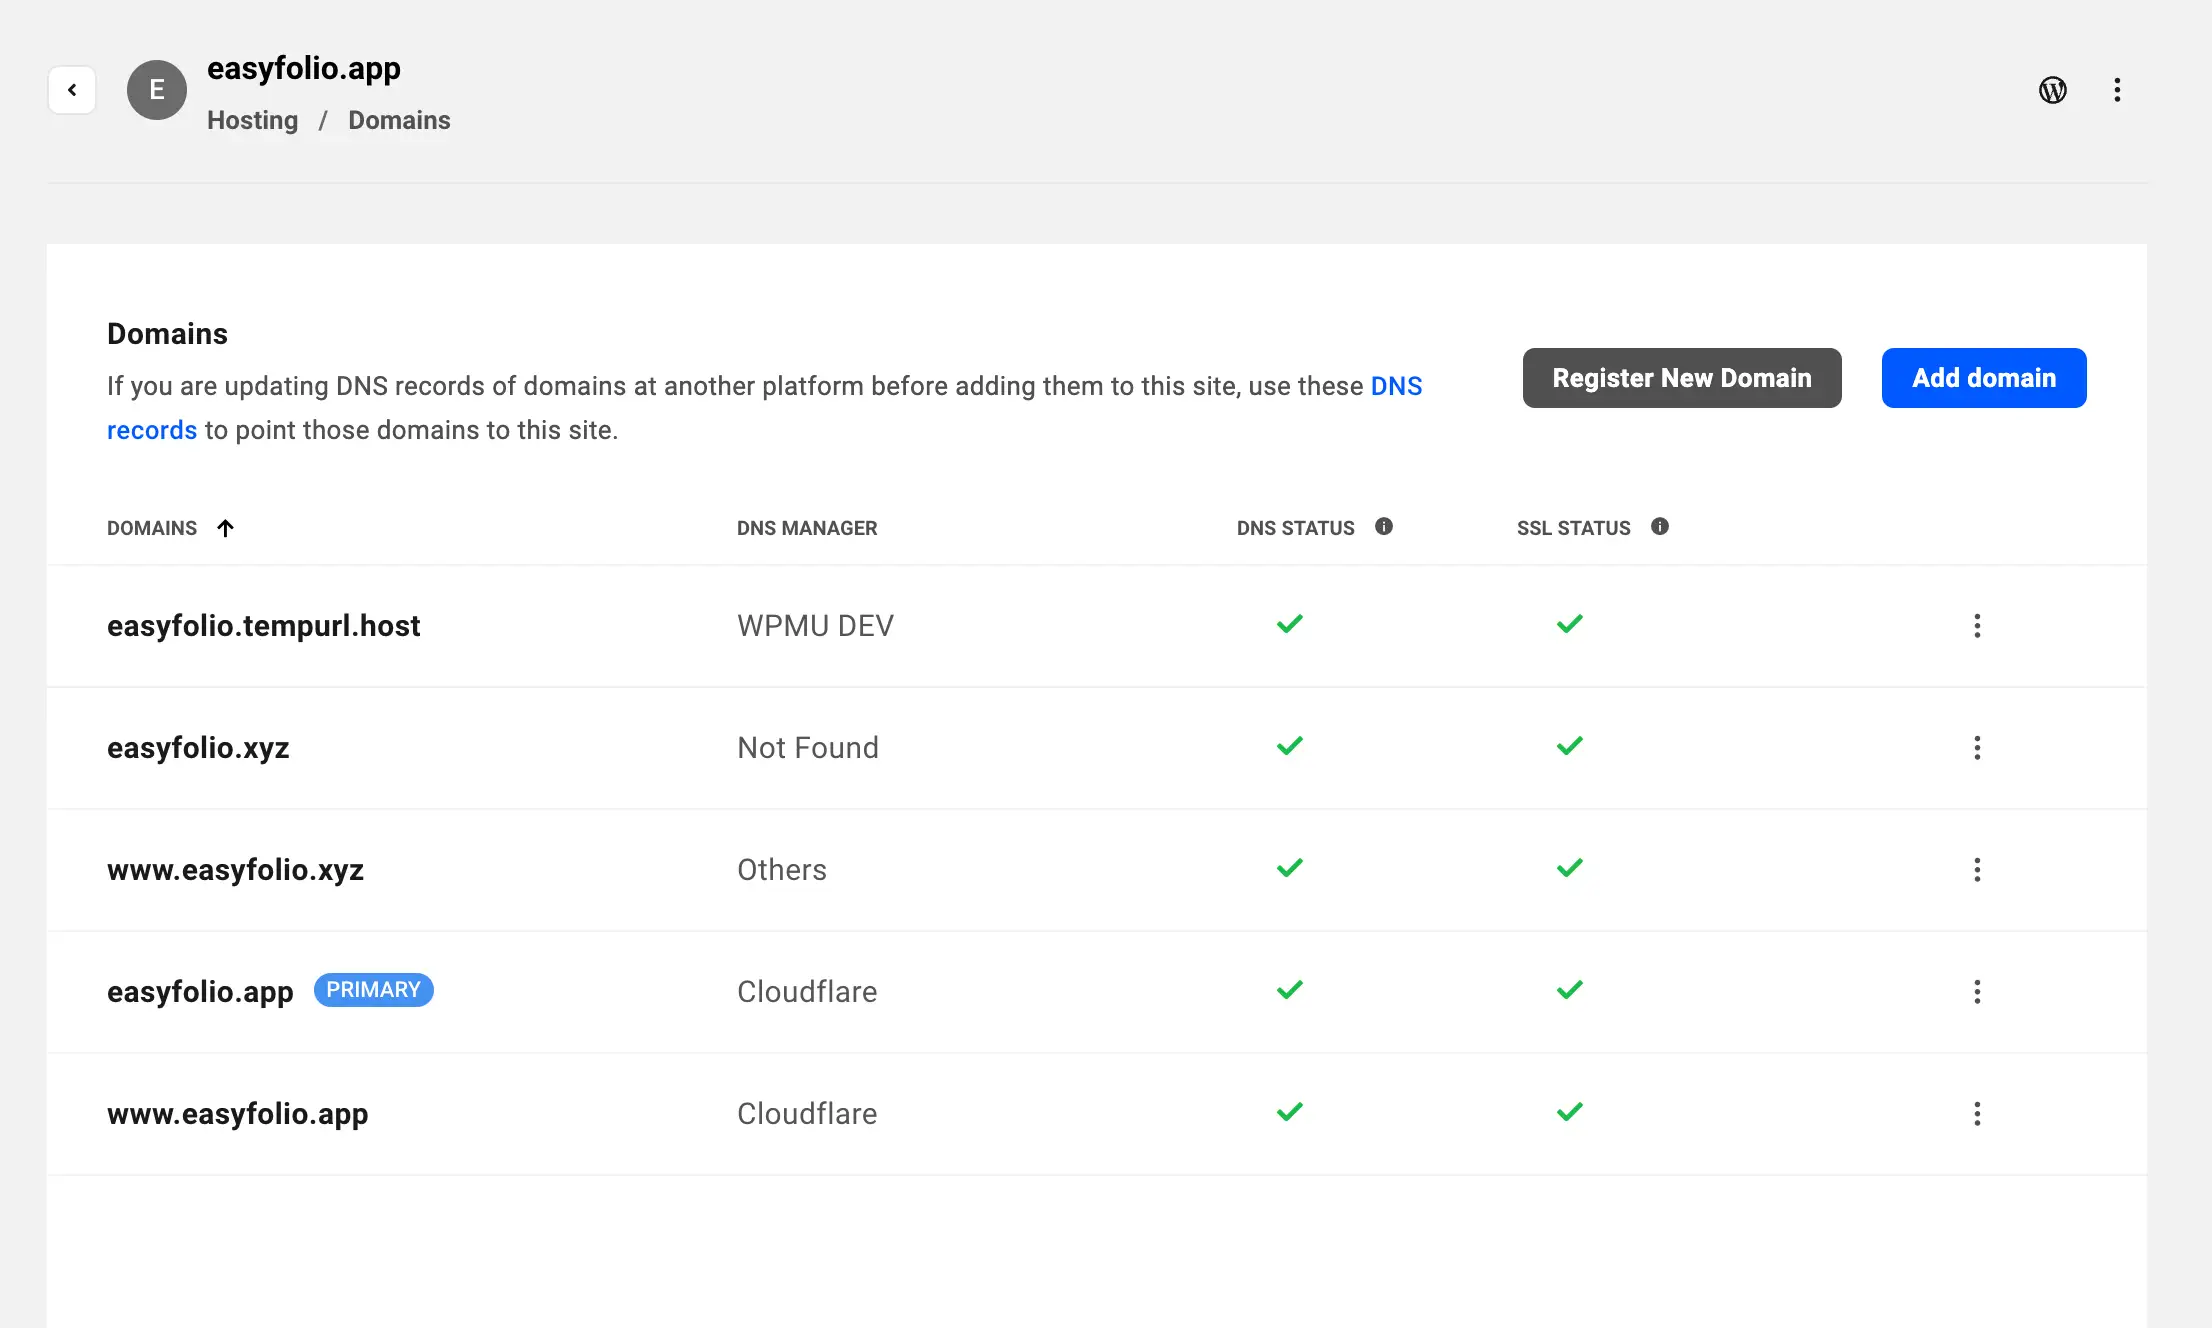Click the back arrow button

pyautogui.click(x=72, y=90)
